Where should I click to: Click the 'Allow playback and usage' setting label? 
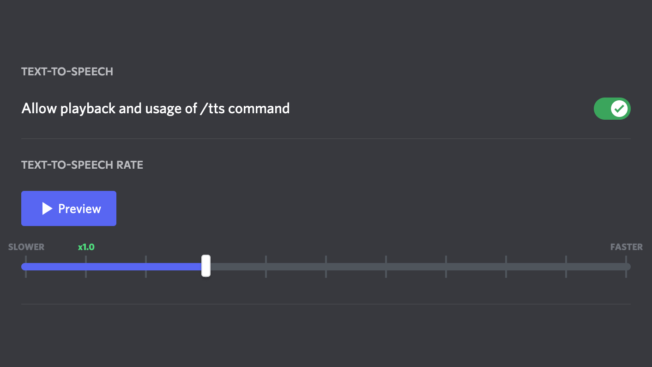156,108
